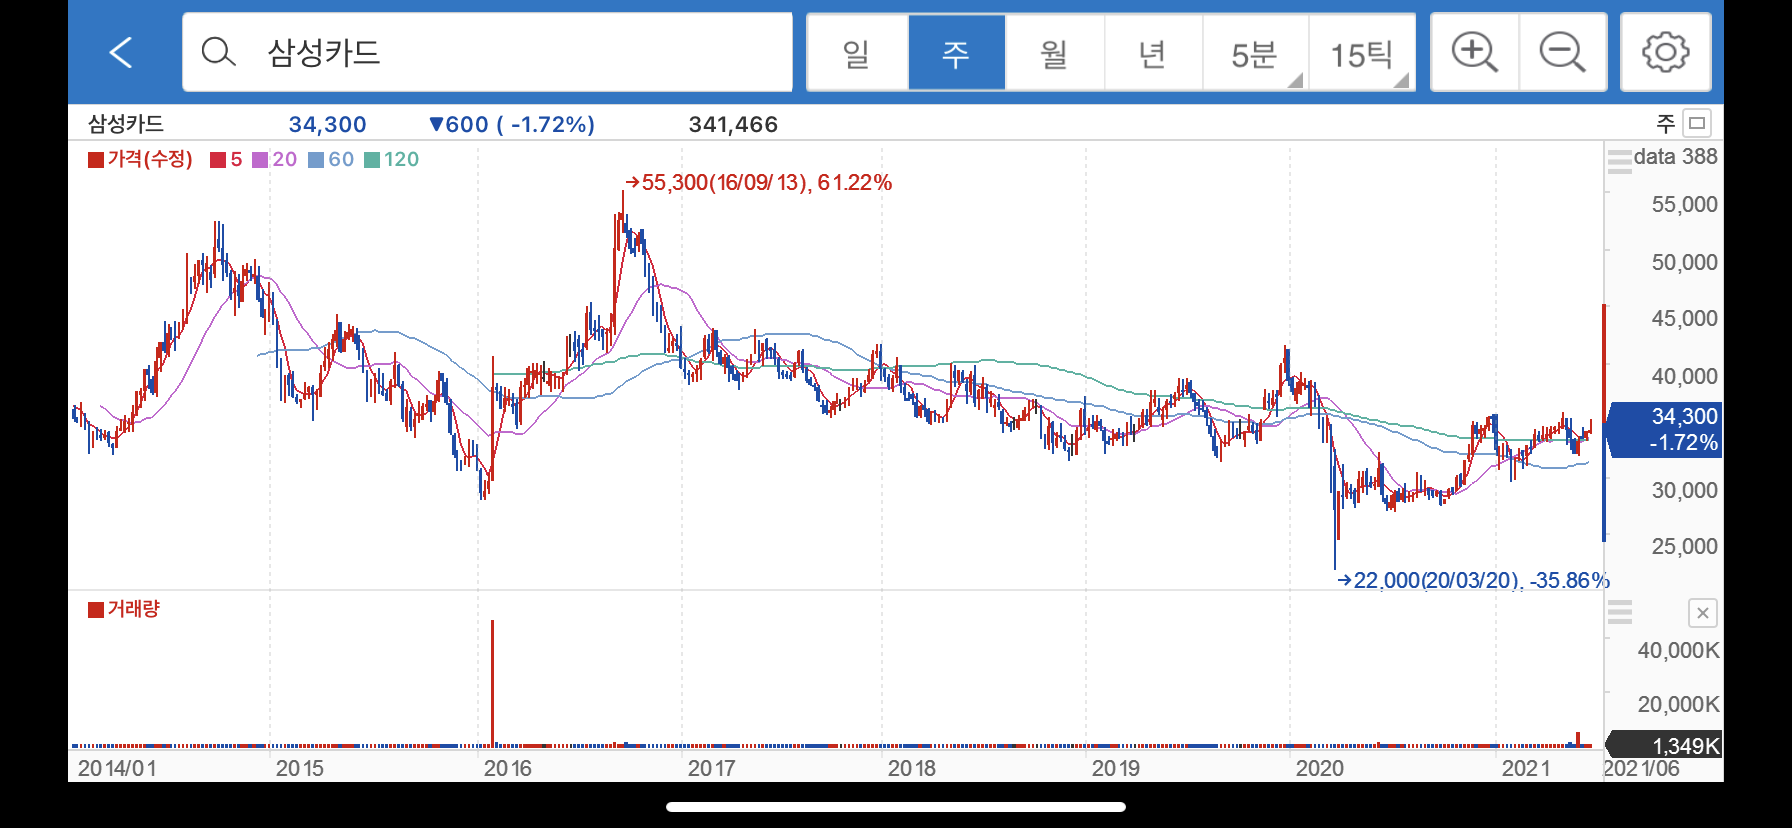Tap the 2014/01 date axis label
Image resolution: width=1792 pixels, height=828 pixels.
coord(117,768)
